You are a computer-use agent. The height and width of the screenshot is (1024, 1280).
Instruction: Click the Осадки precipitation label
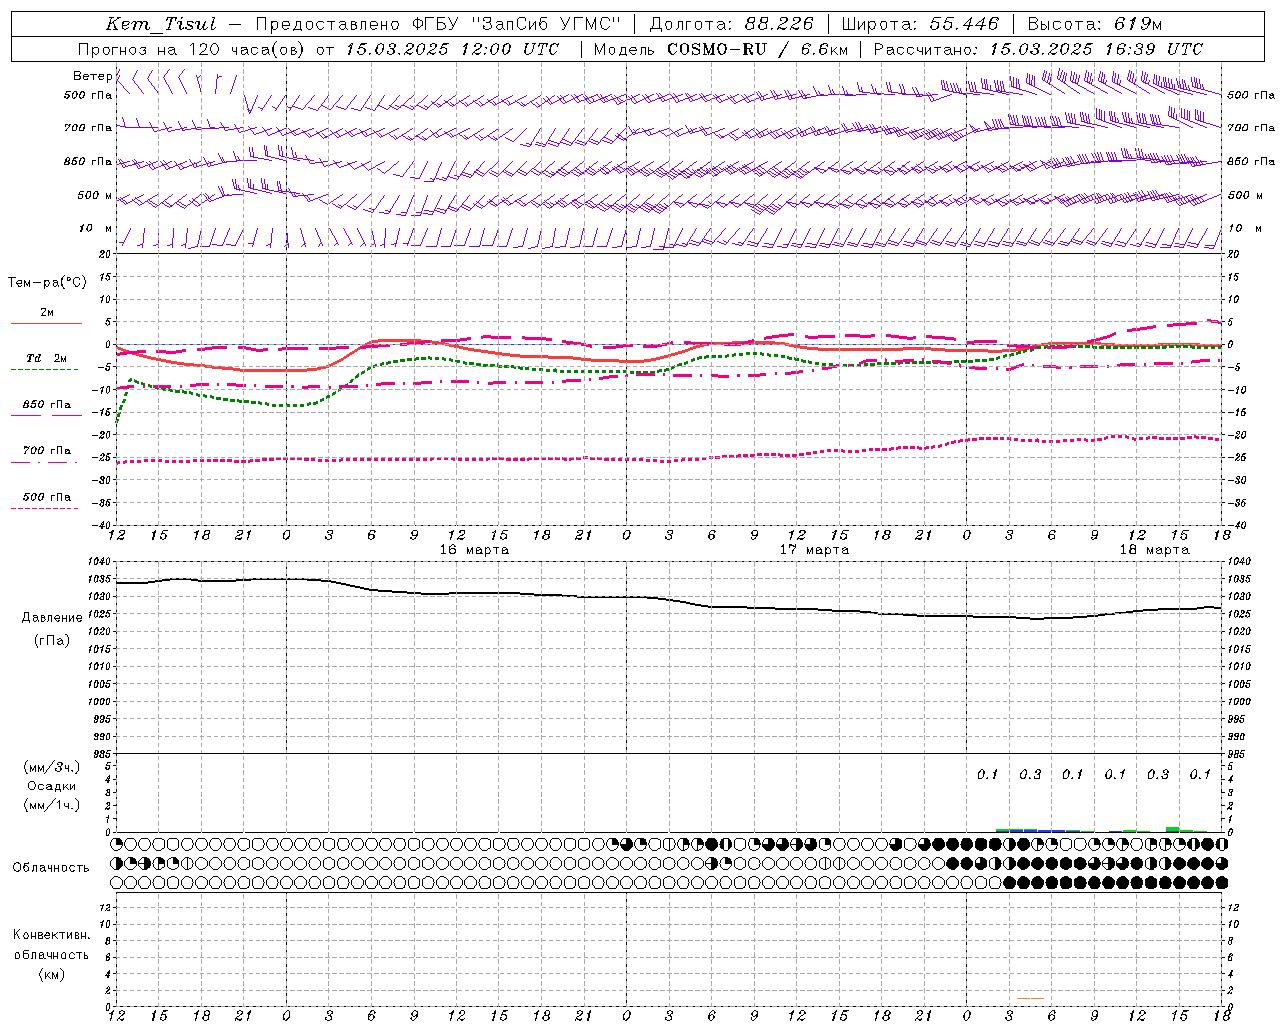pyautogui.click(x=52, y=786)
